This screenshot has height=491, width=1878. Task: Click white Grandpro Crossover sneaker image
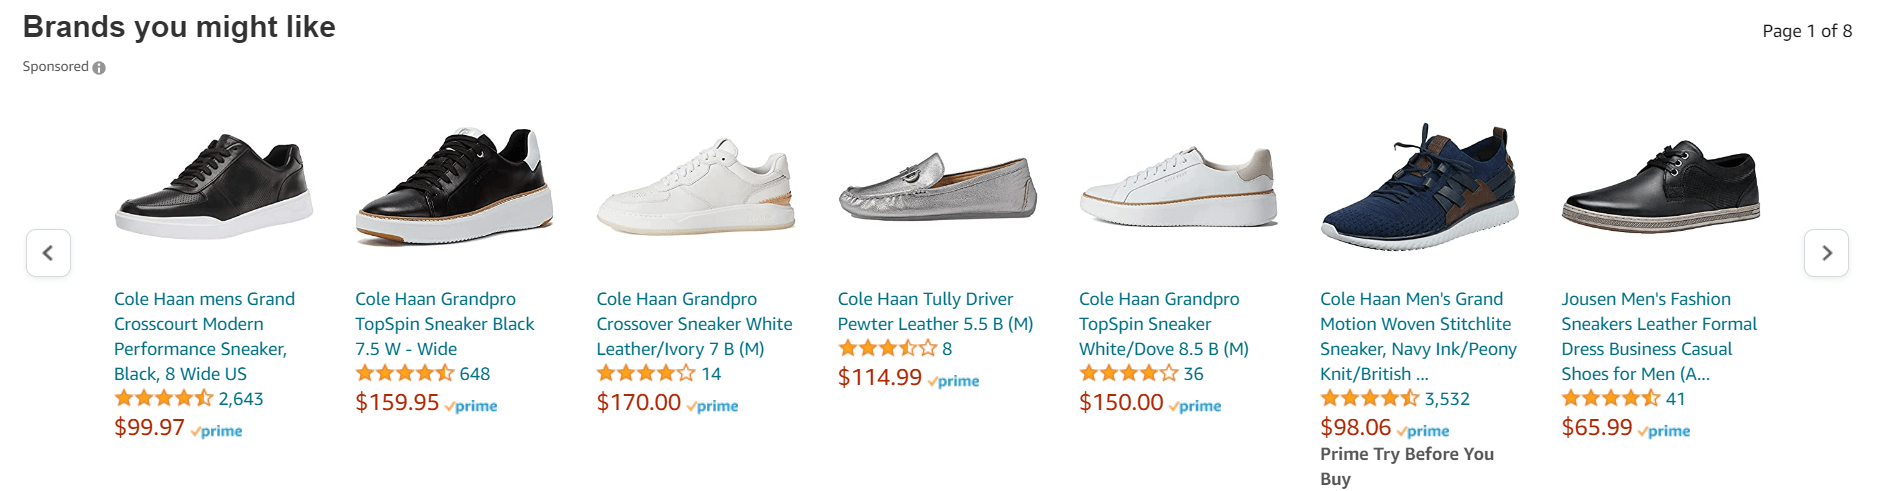point(695,186)
